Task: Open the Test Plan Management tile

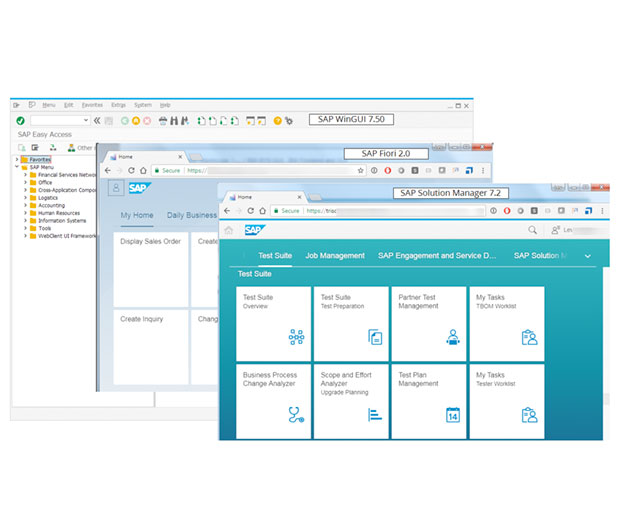Action: pyautogui.click(x=429, y=401)
